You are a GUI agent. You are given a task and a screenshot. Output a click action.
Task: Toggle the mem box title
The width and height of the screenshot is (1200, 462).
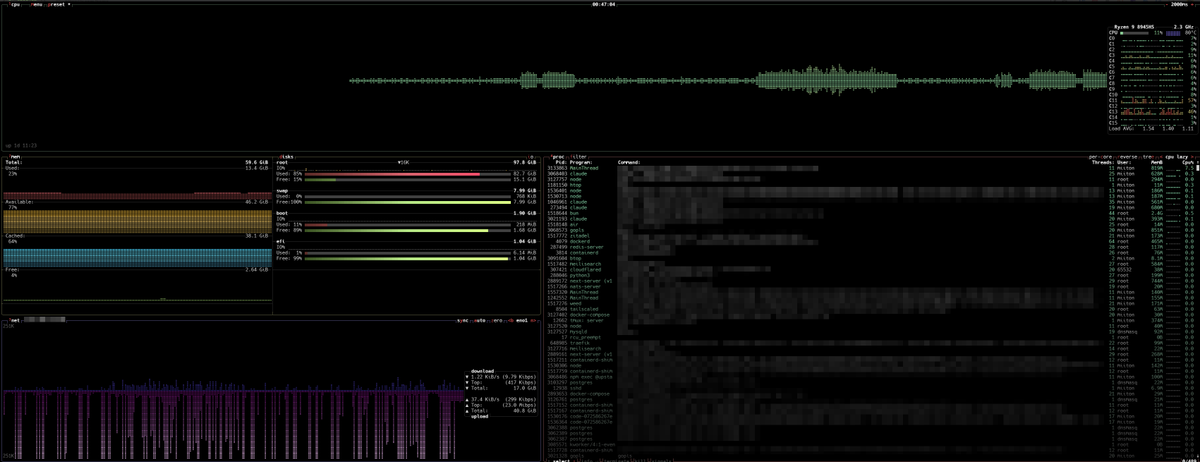(x=13, y=156)
